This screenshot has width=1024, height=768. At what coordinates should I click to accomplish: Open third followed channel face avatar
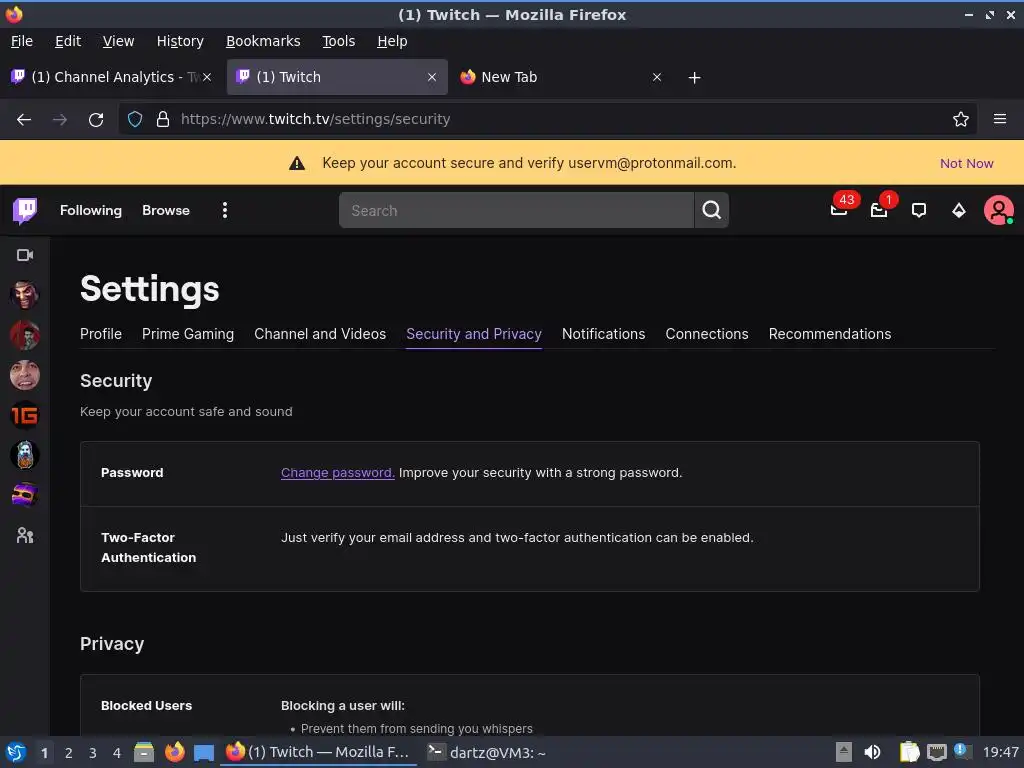25,375
